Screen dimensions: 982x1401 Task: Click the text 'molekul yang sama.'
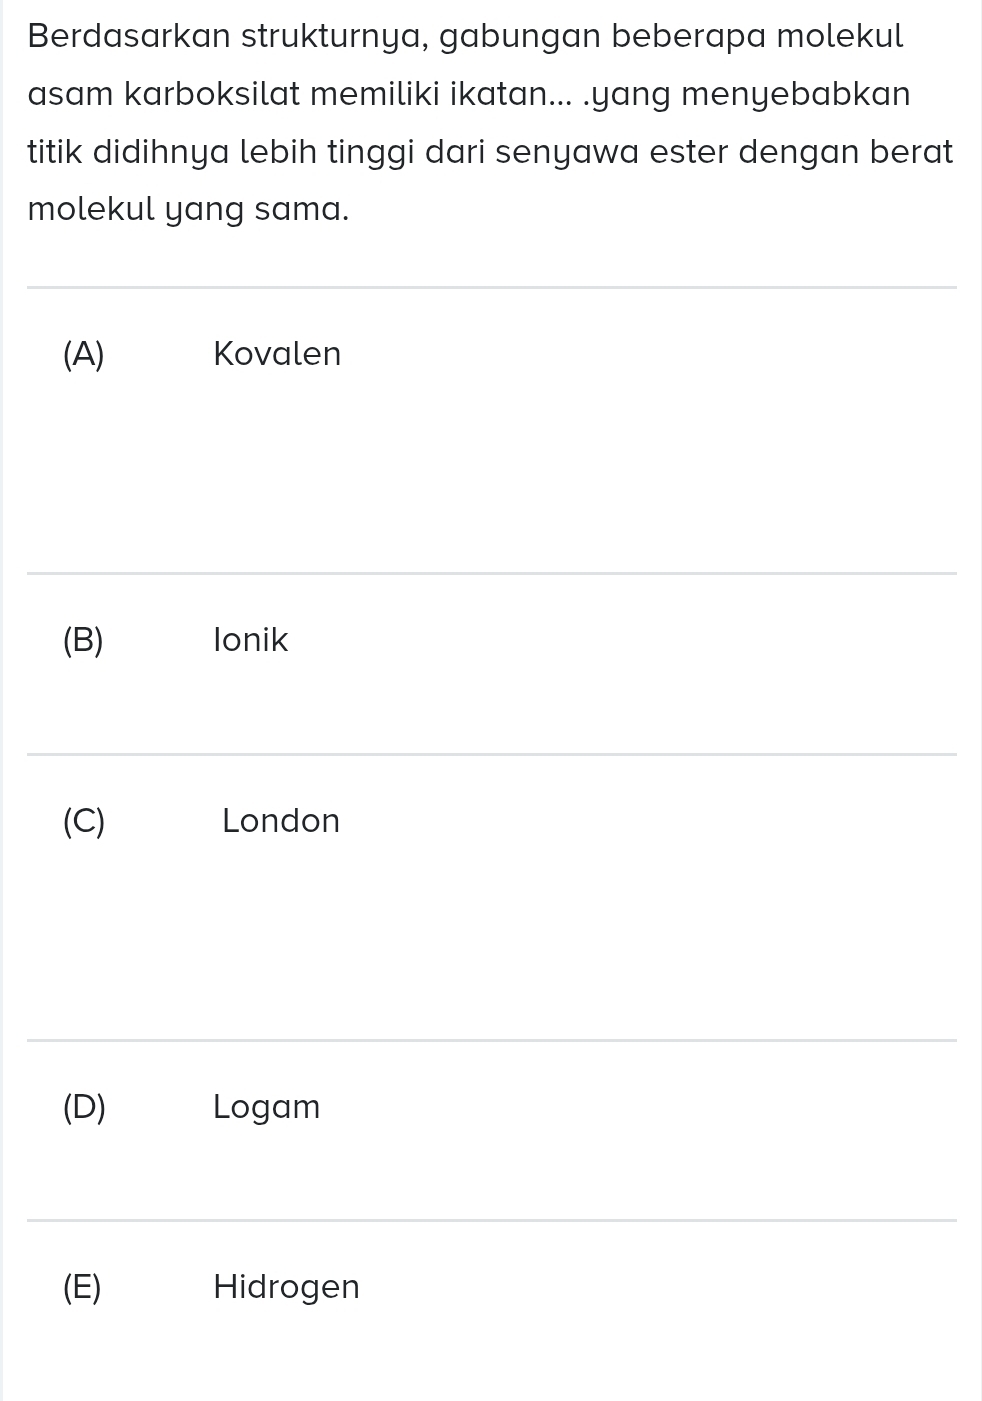[x=189, y=211]
